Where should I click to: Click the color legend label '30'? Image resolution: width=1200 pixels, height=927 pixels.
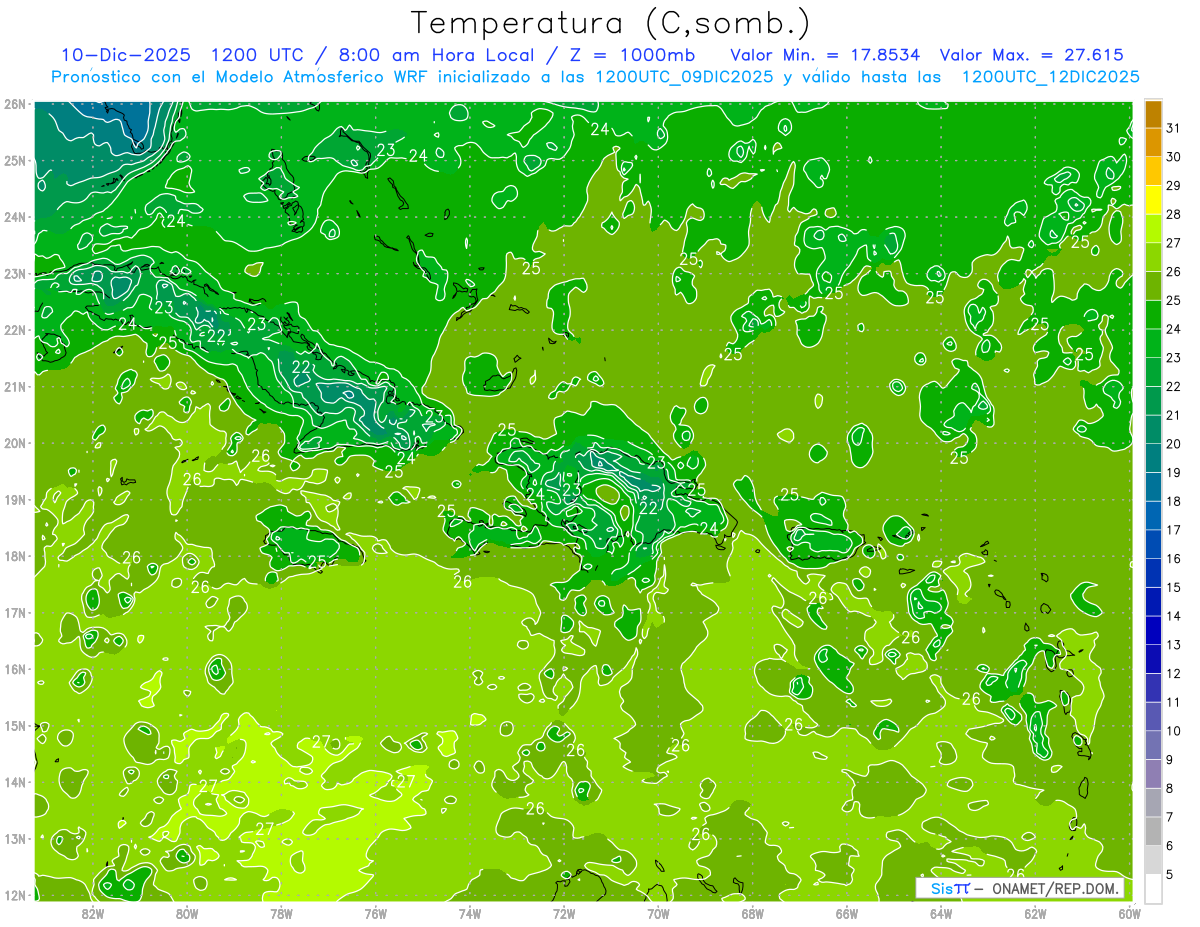tap(1173, 157)
